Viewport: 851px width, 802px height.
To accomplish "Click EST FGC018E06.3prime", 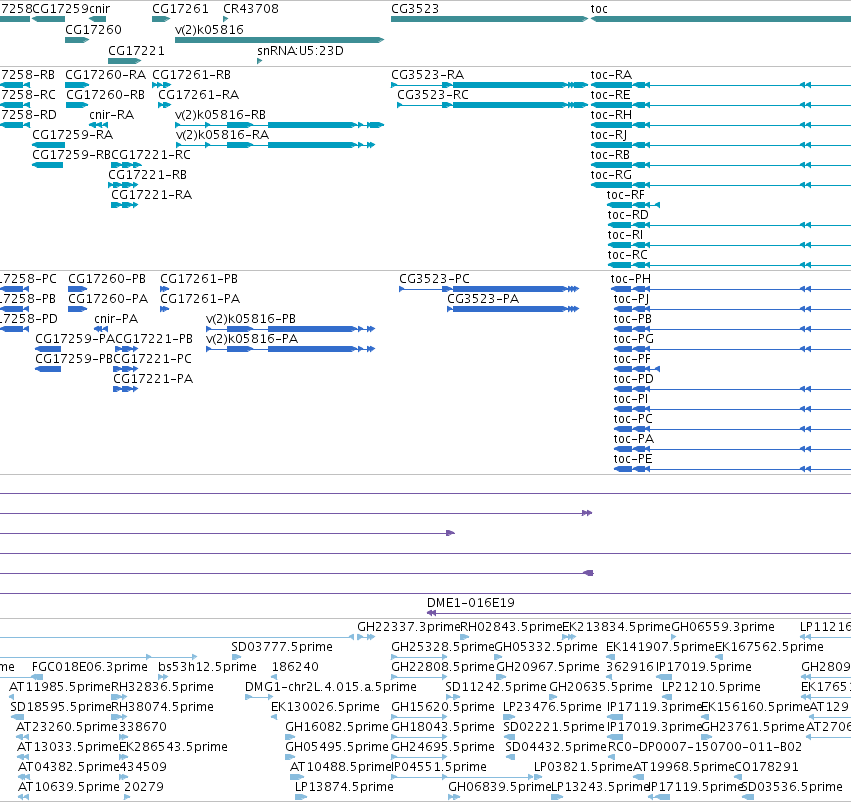I will pos(90,666).
